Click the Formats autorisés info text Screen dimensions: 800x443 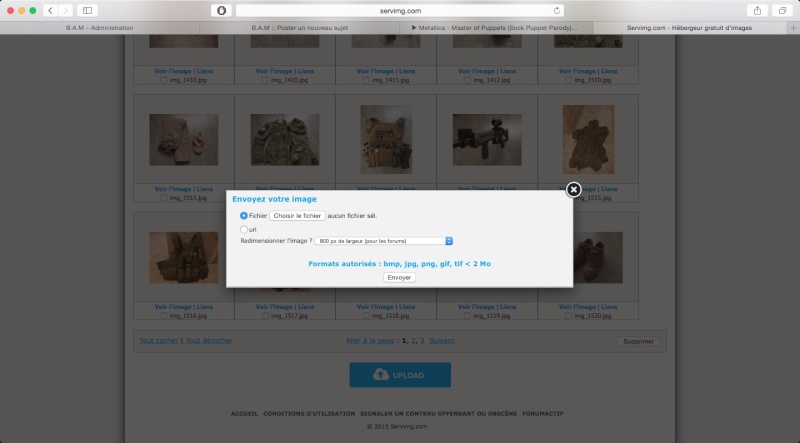pyautogui.click(x=399, y=264)
